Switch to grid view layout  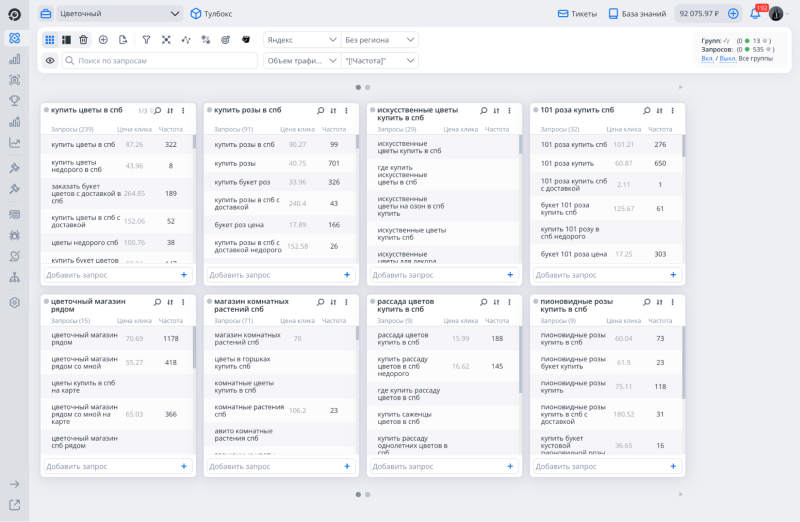click(50, 40)
